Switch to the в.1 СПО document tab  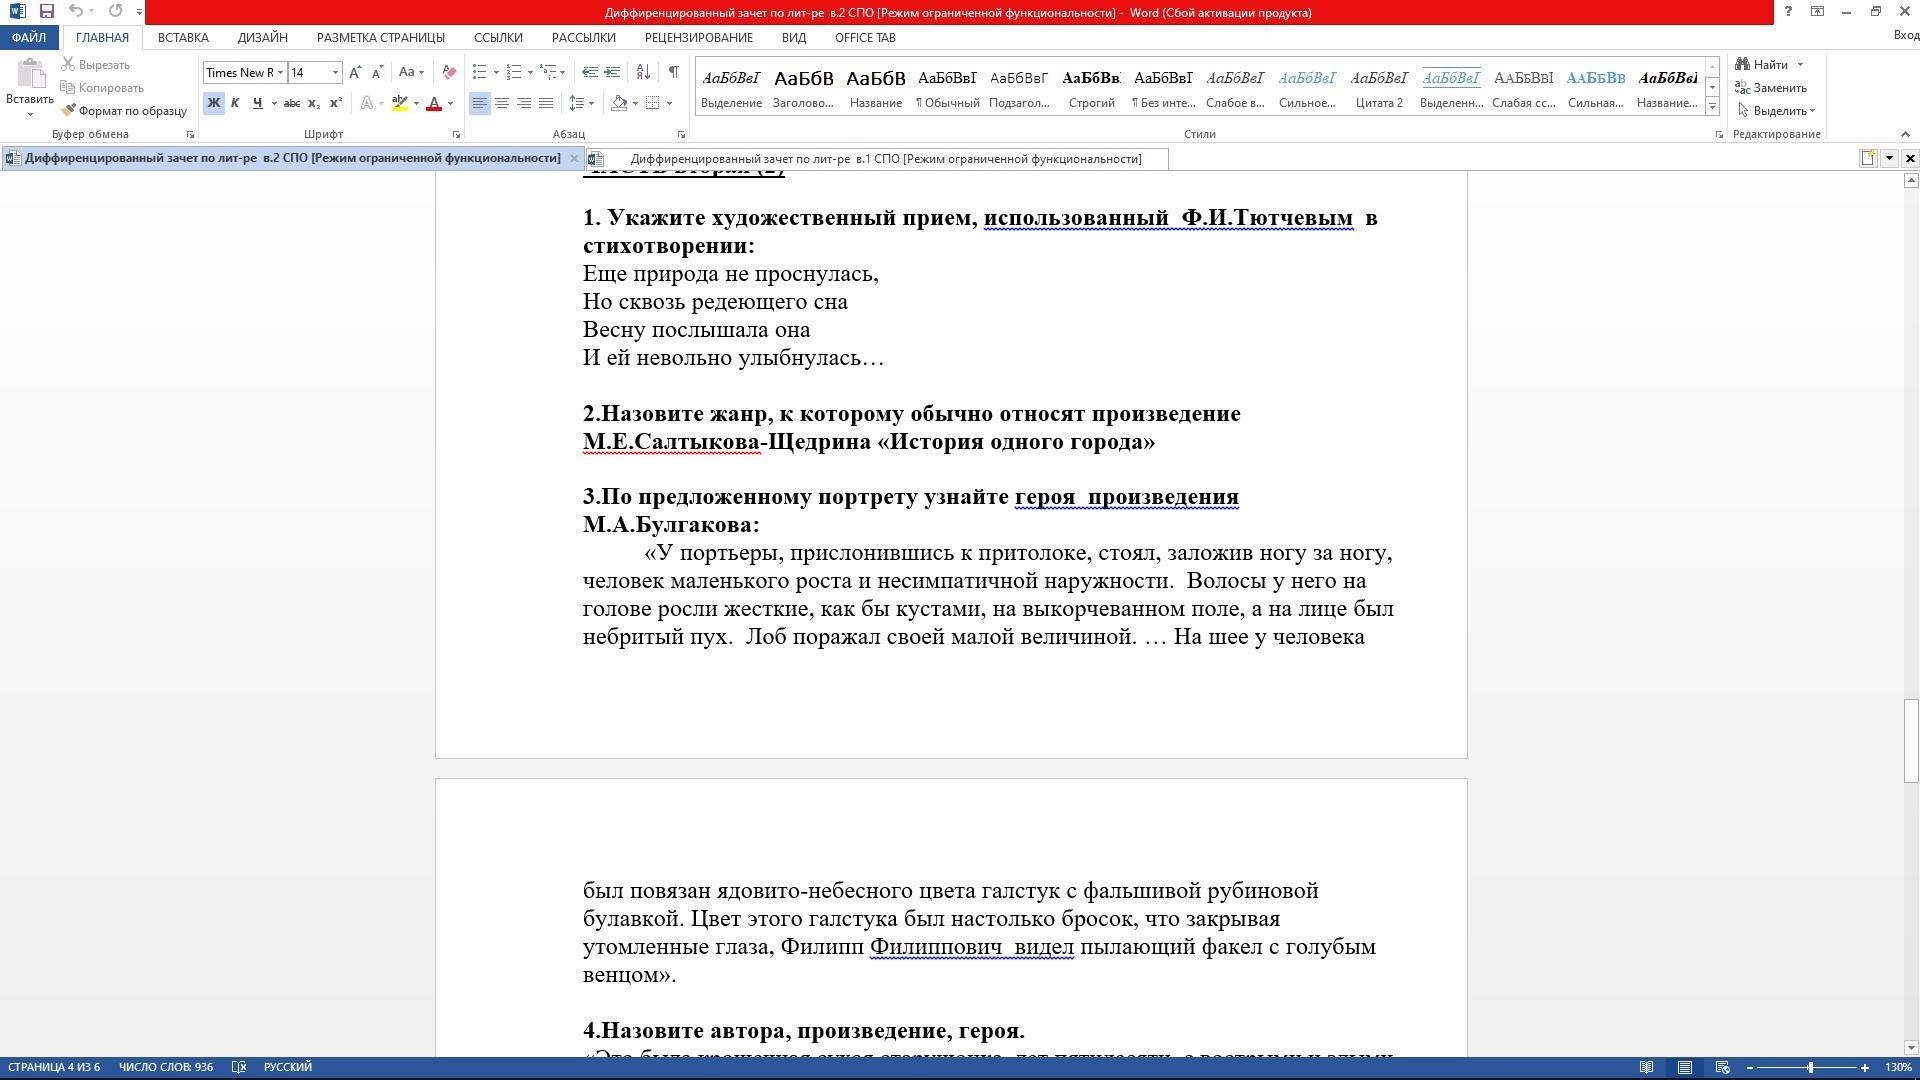pos(884,159)
